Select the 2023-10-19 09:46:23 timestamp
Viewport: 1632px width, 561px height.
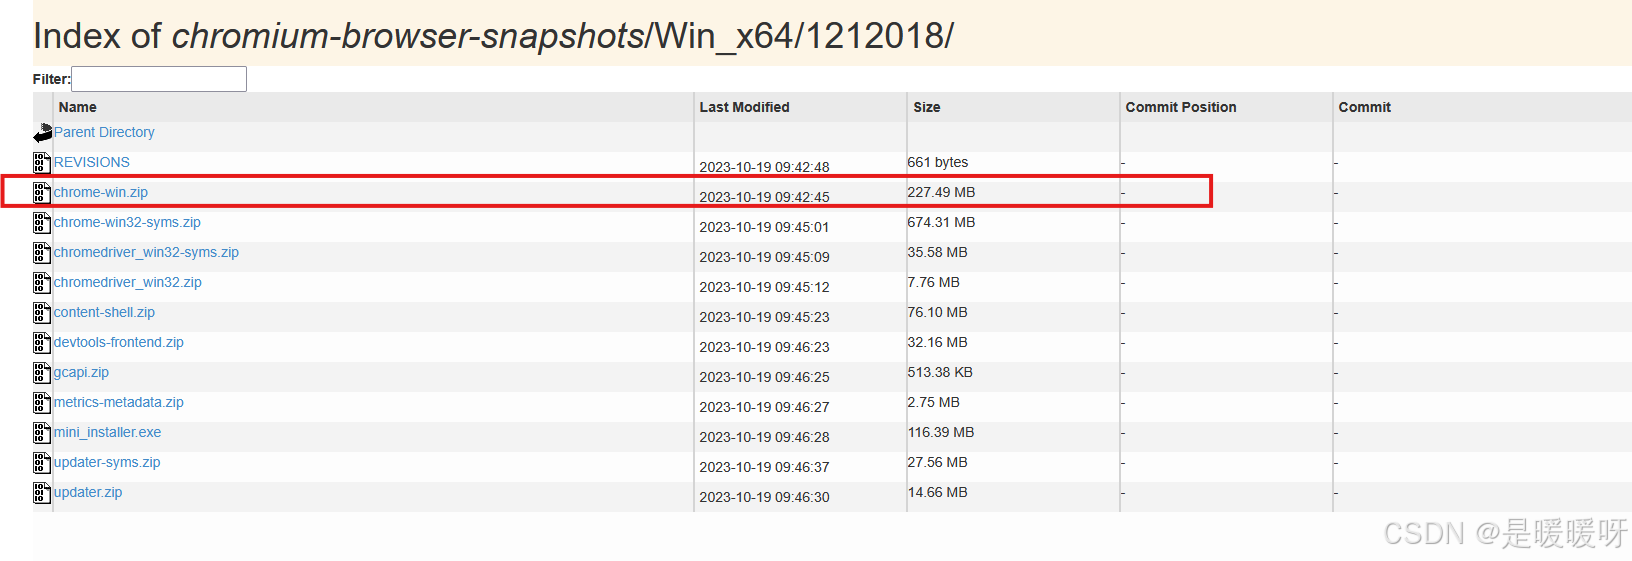(764, 347)
